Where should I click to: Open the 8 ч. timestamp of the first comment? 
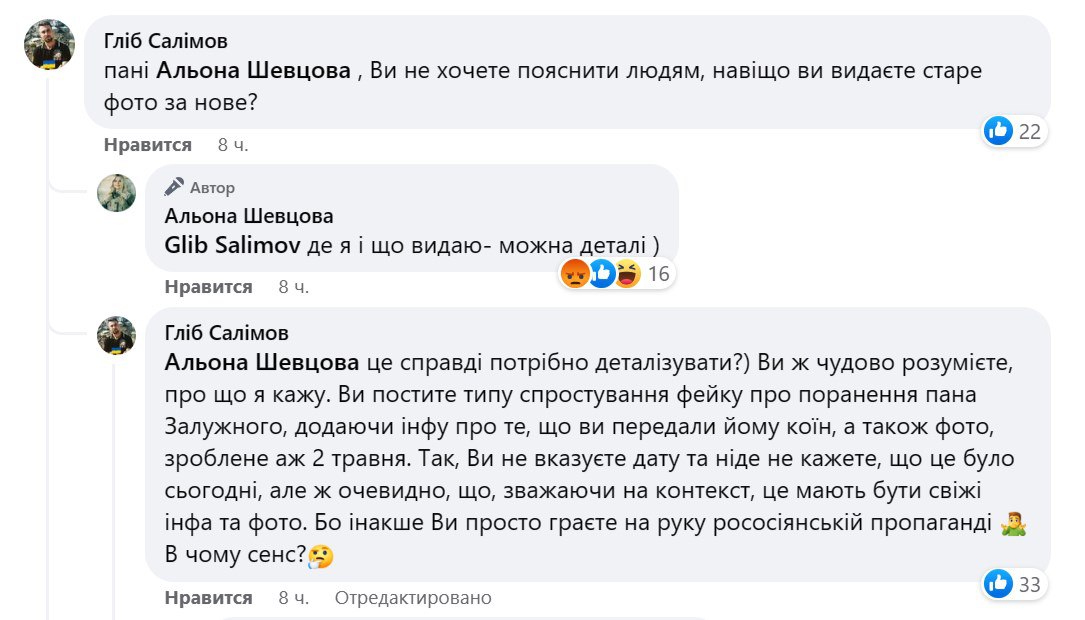point(233,145)
